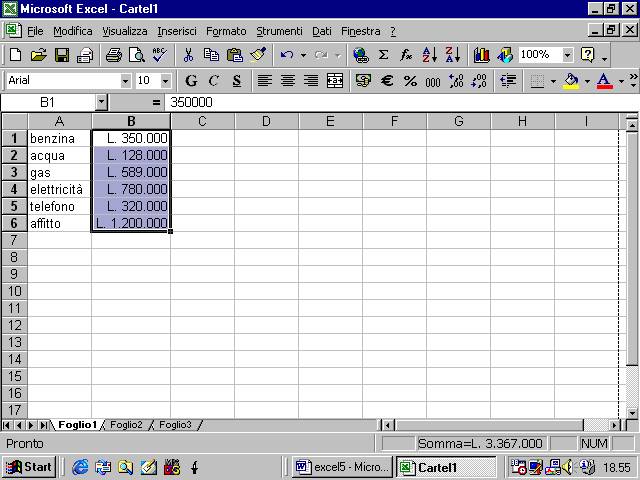640x480 pixels.
Task: Open fill color palette dropdown arrow
Action: pos(587,81)
